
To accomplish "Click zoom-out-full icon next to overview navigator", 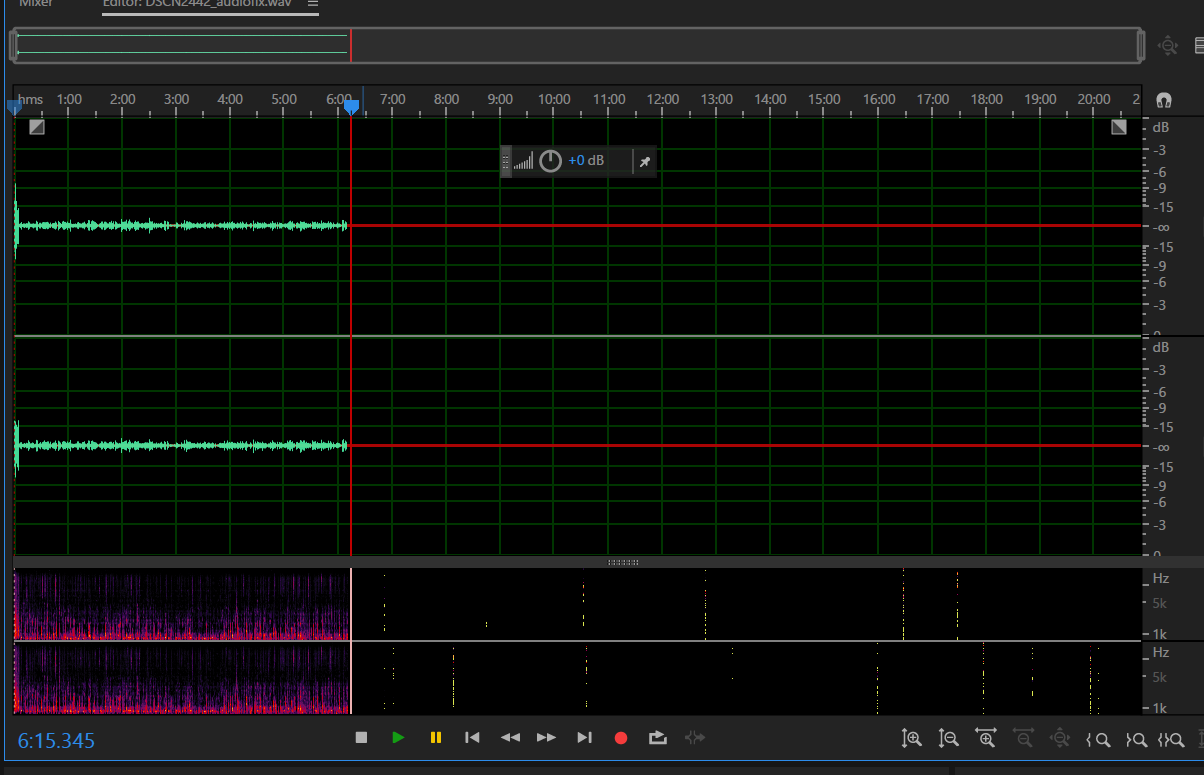I will [1168, 45].
